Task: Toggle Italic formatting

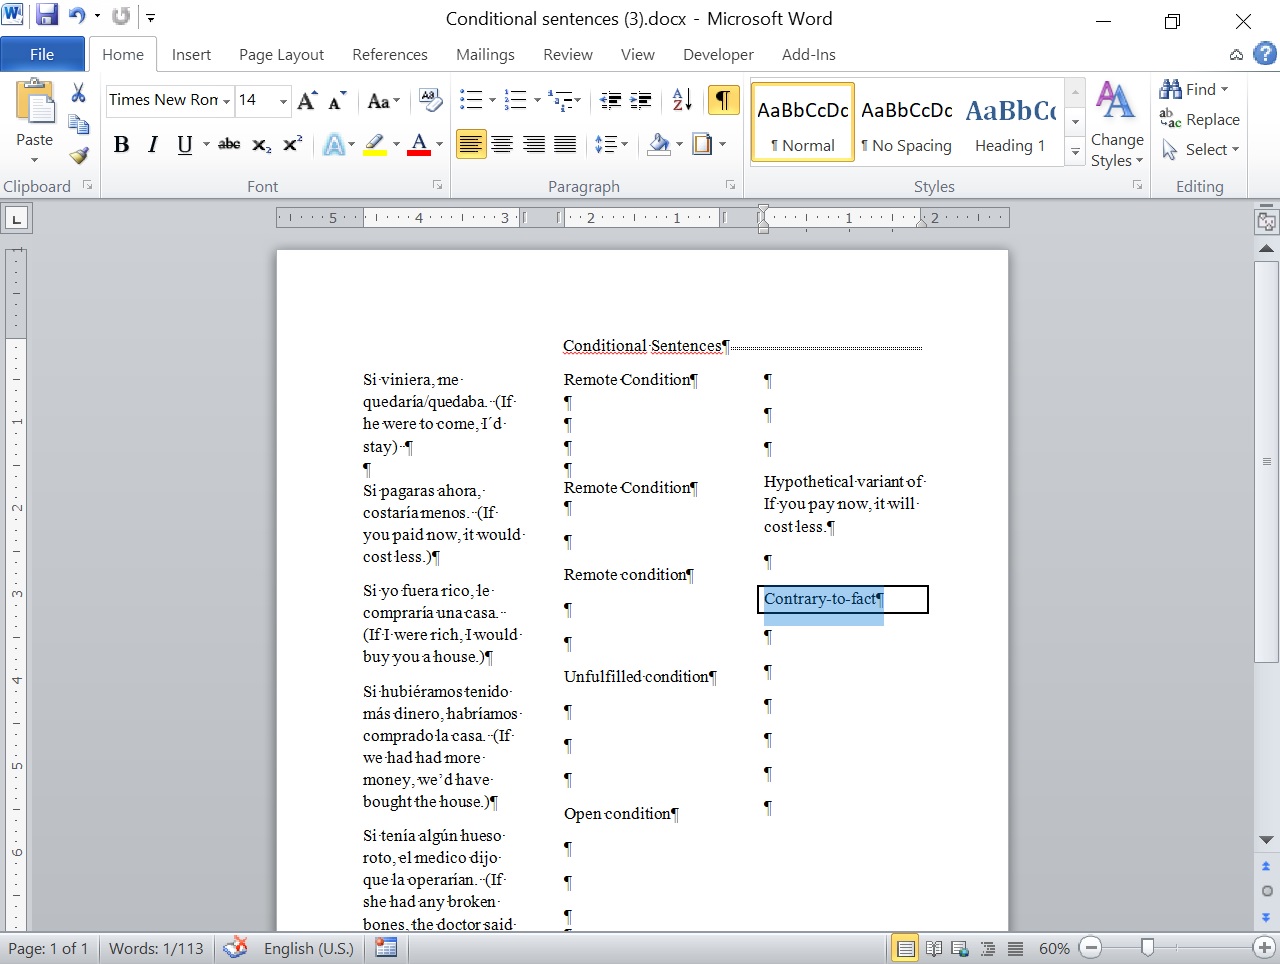Action: [152, 145]
